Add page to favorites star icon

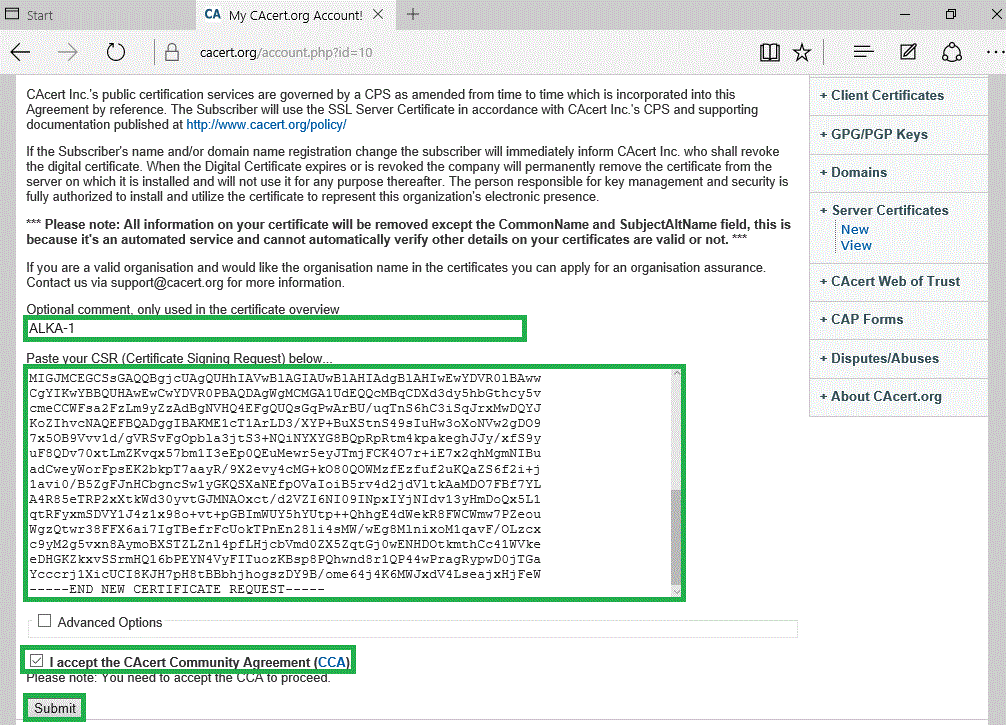pyautogui.click(x=801, y=52)
